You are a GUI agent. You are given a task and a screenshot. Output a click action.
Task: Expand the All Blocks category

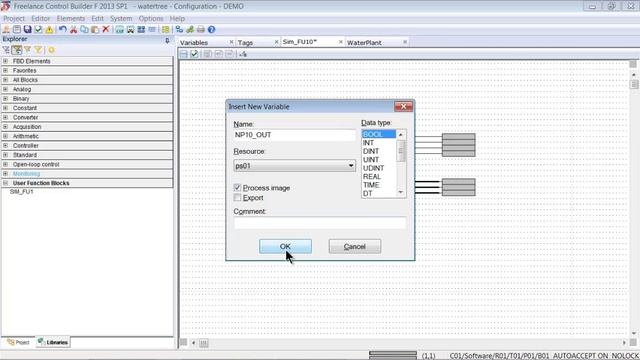click(5, 80)
